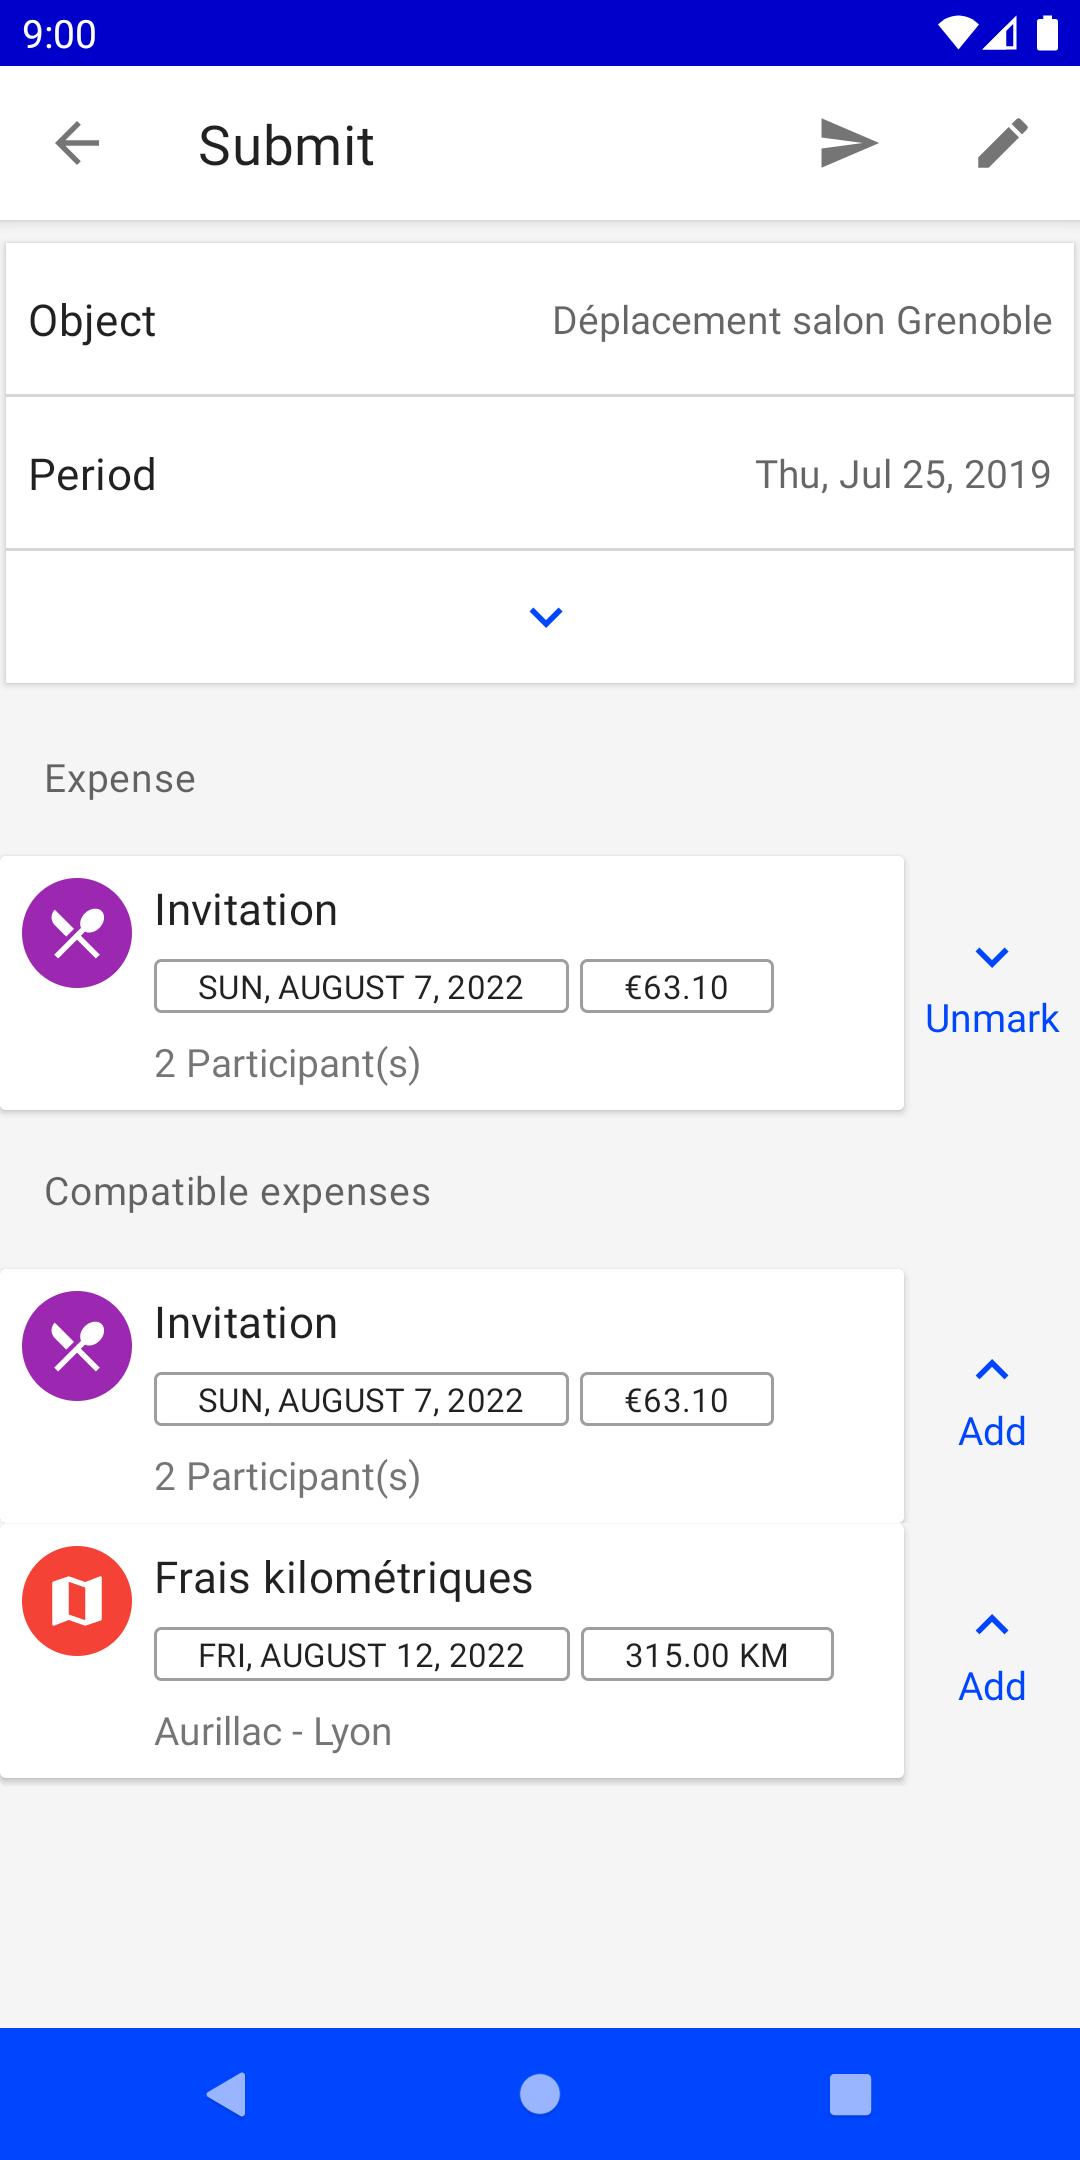Open Object field Déplacement salon Grenoble
The height and width of the screenshot is (2160, 1080).
coord(540,320)
